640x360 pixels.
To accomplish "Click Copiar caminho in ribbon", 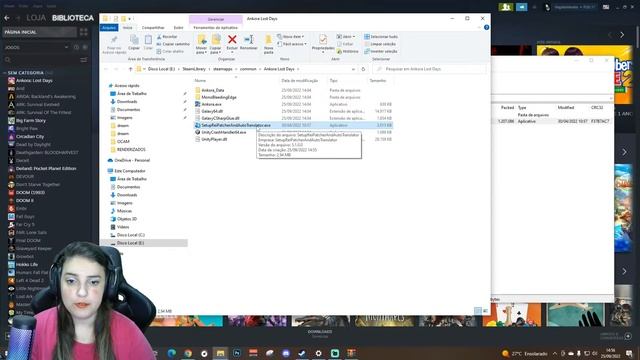I will [173, 44].
